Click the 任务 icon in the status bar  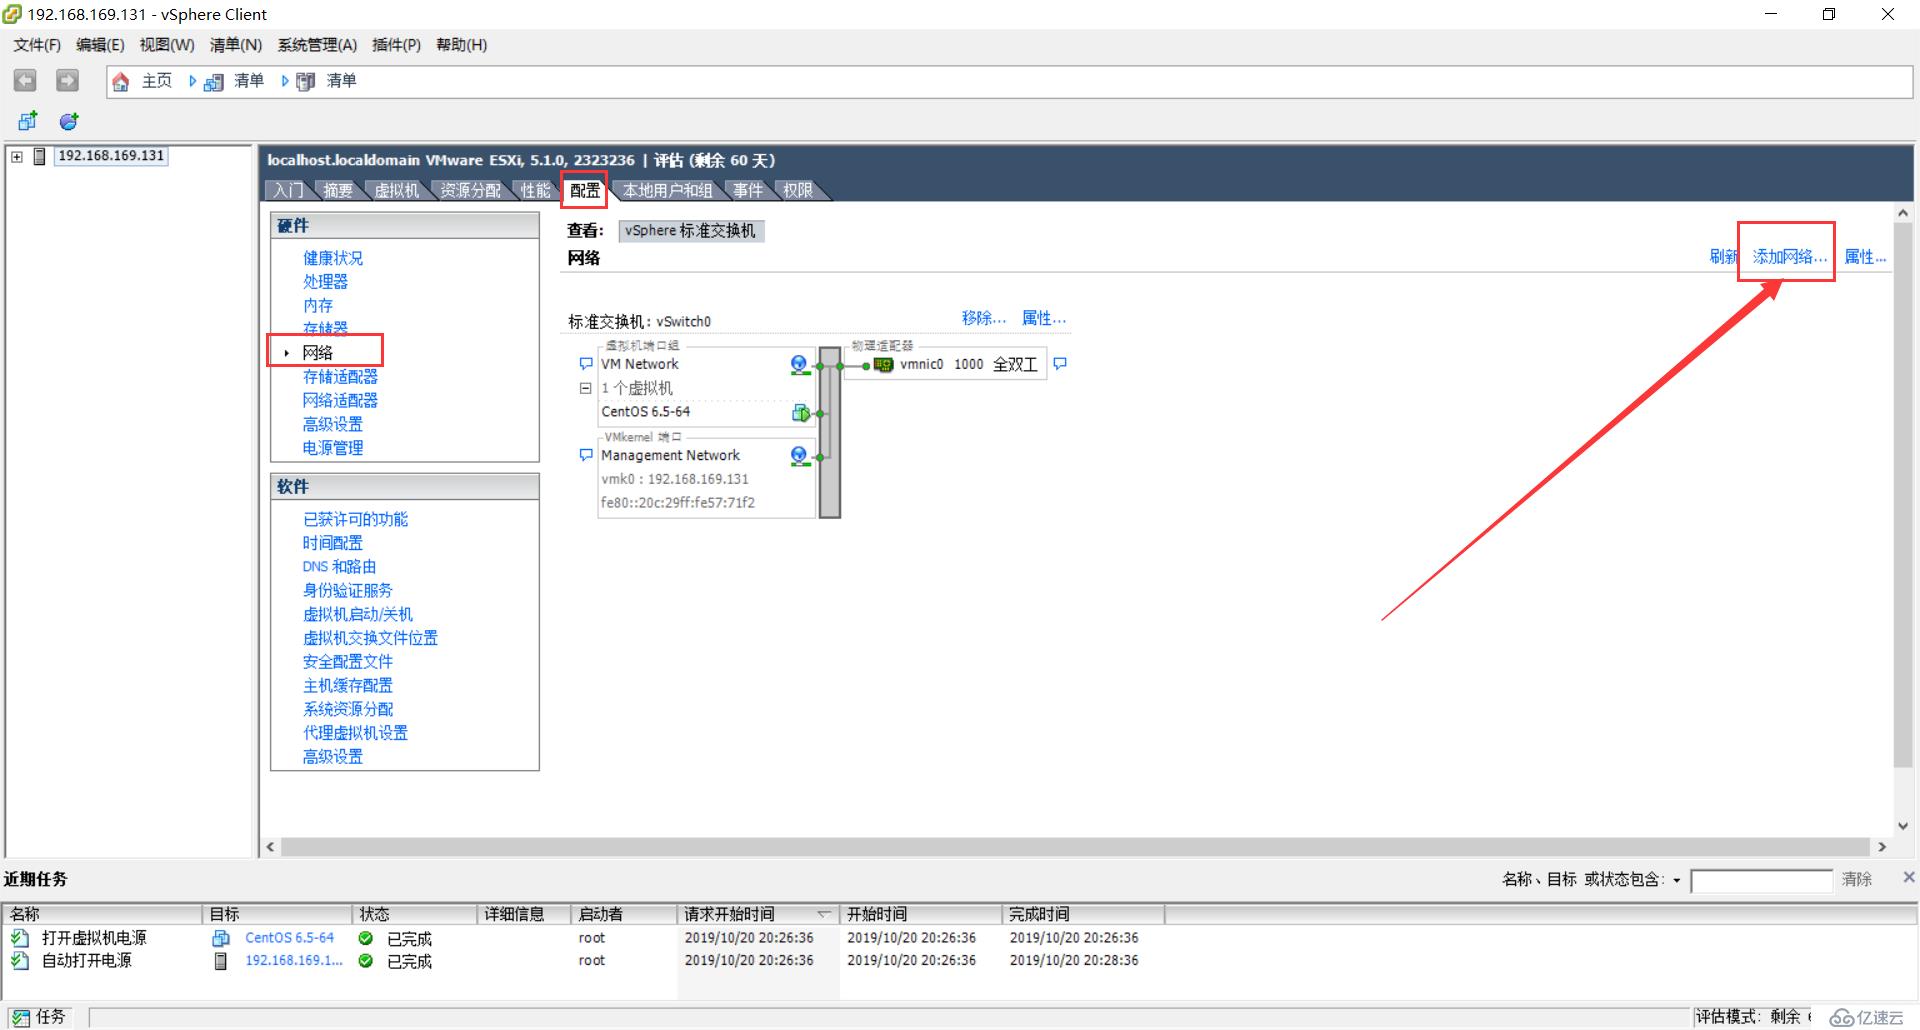[x=21, y=1017]
